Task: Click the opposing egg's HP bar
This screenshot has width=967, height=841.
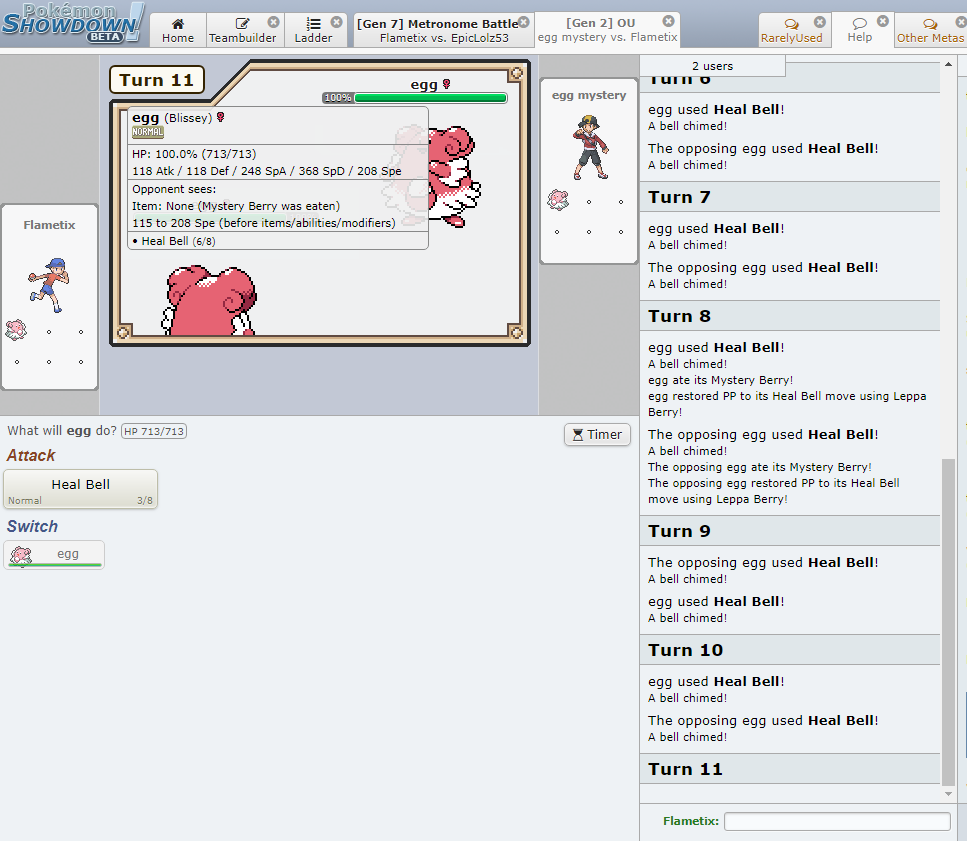Action: click(430, 98)
